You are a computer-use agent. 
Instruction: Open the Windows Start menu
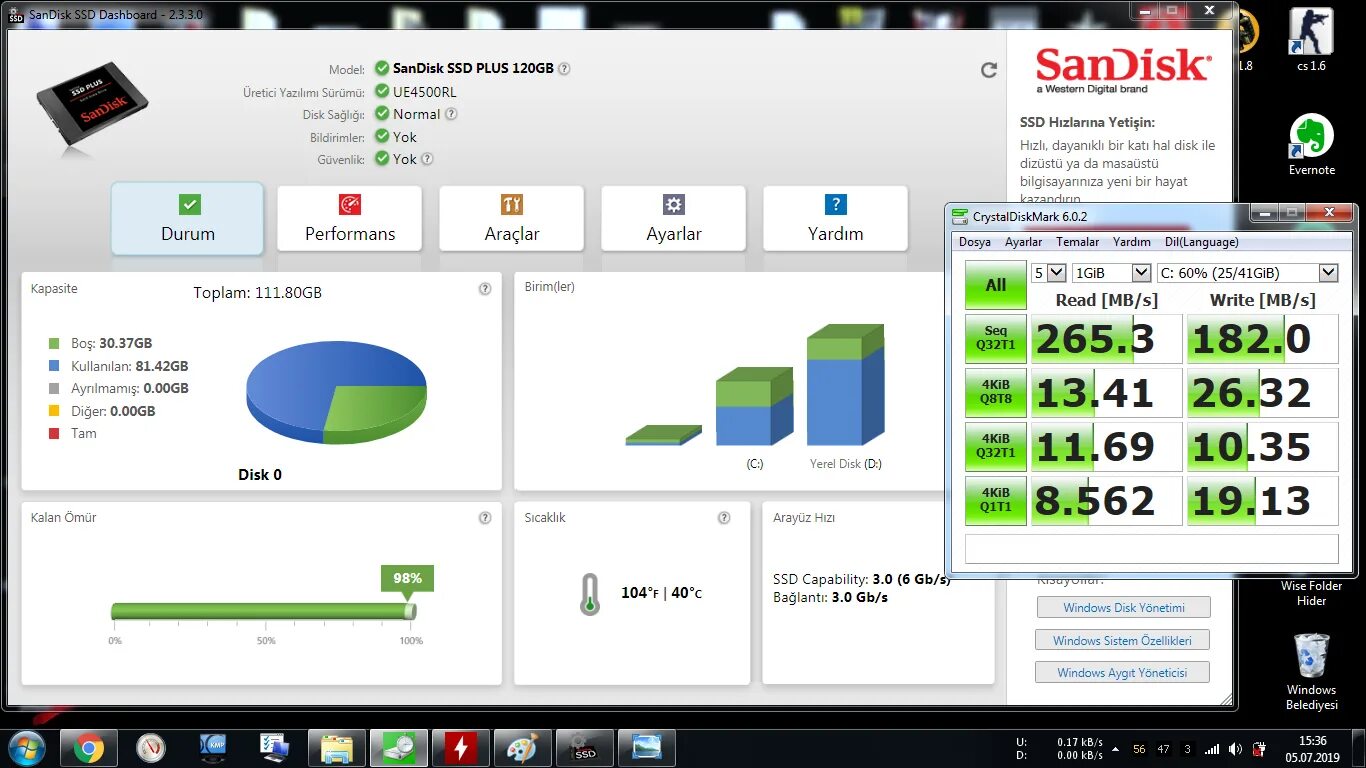coord(26,748)
